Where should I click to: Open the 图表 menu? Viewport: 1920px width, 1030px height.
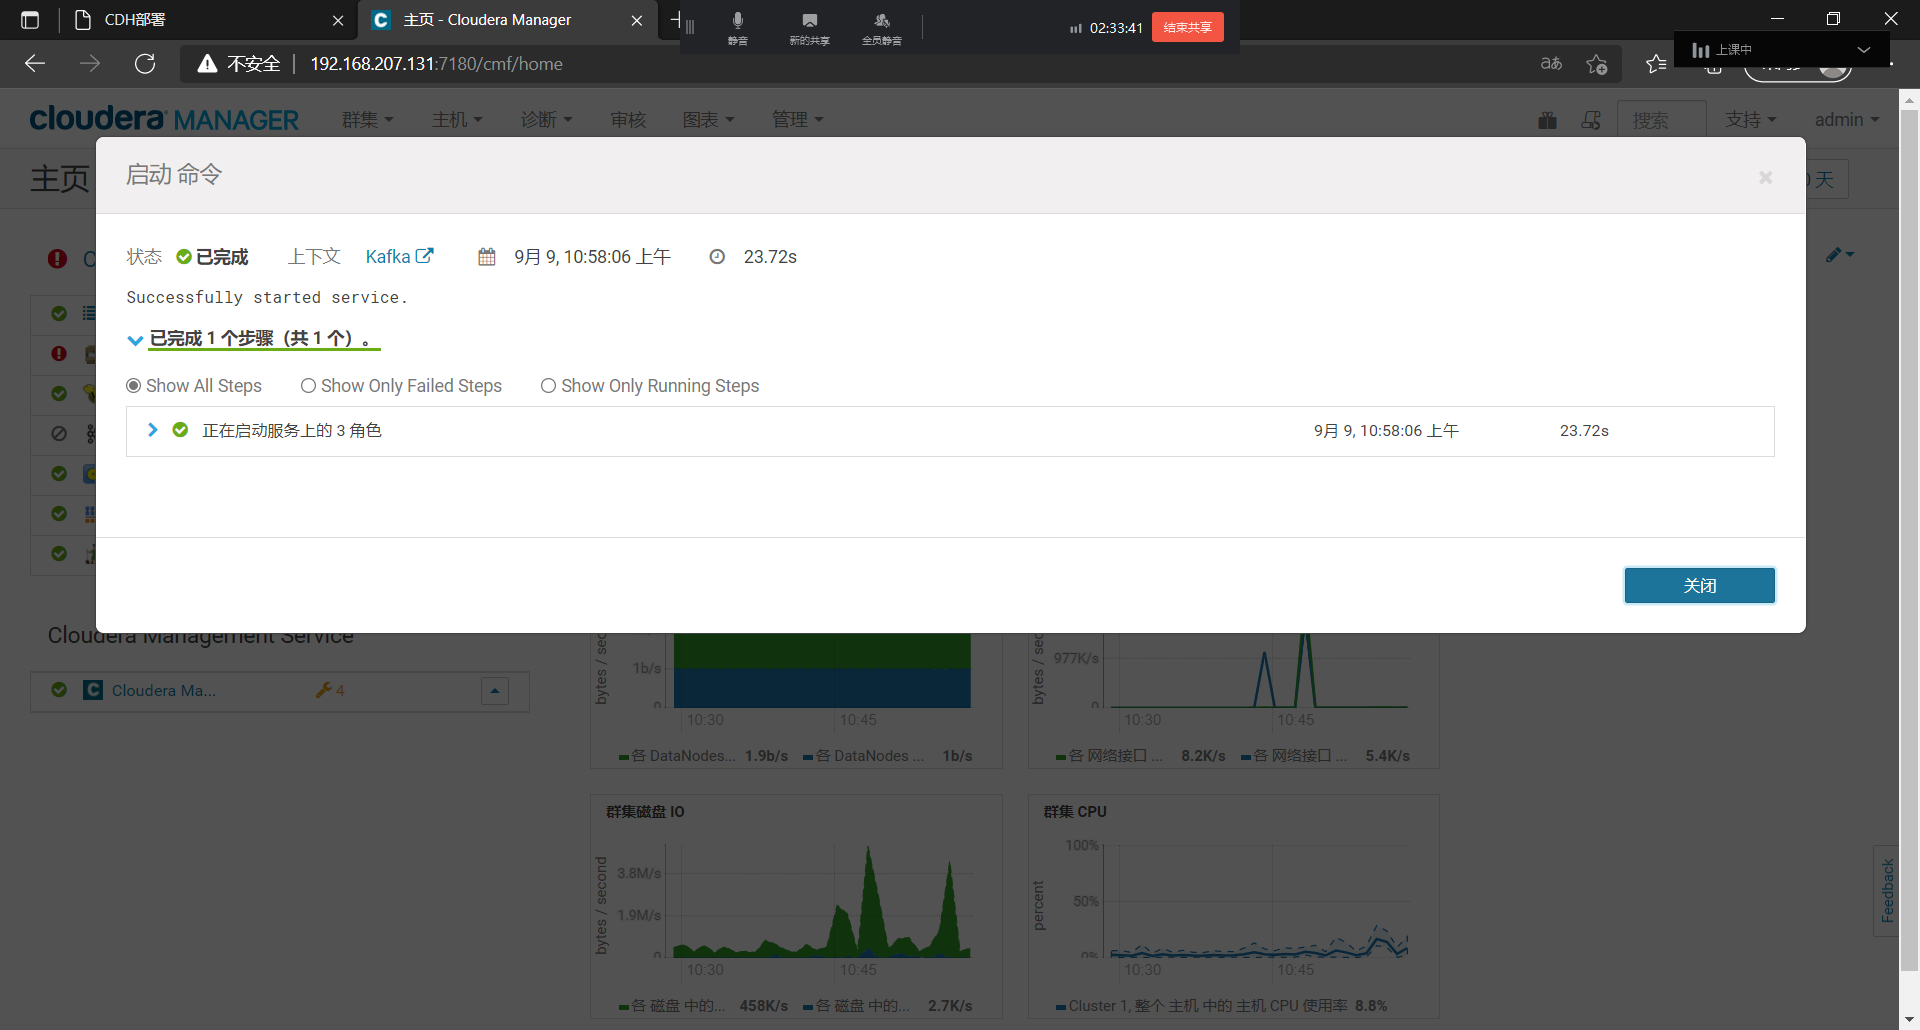pyautogui.click(x=708, y=120)
